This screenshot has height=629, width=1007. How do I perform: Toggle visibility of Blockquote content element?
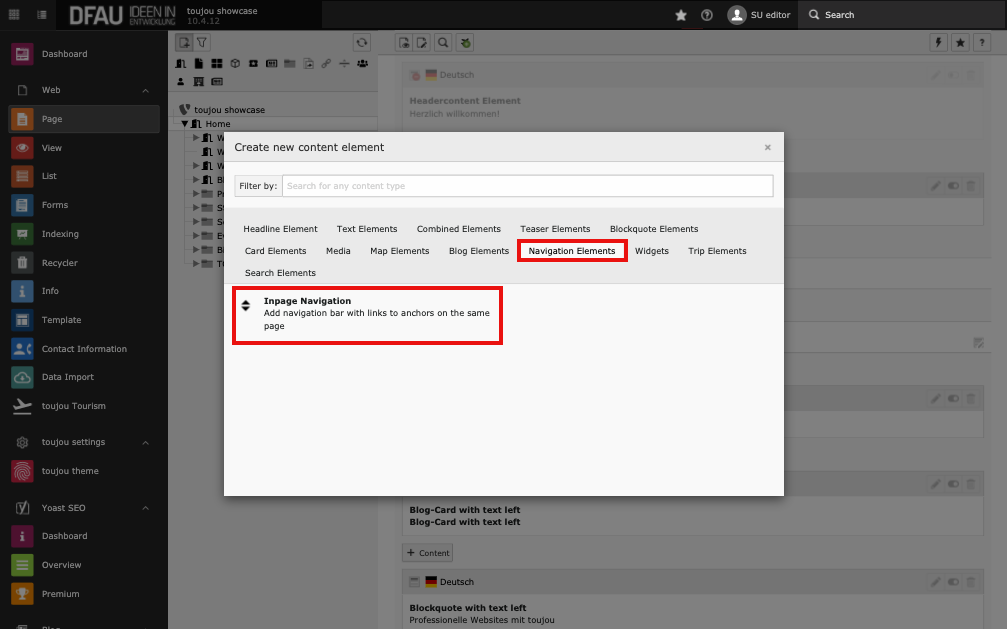(953, 582)
